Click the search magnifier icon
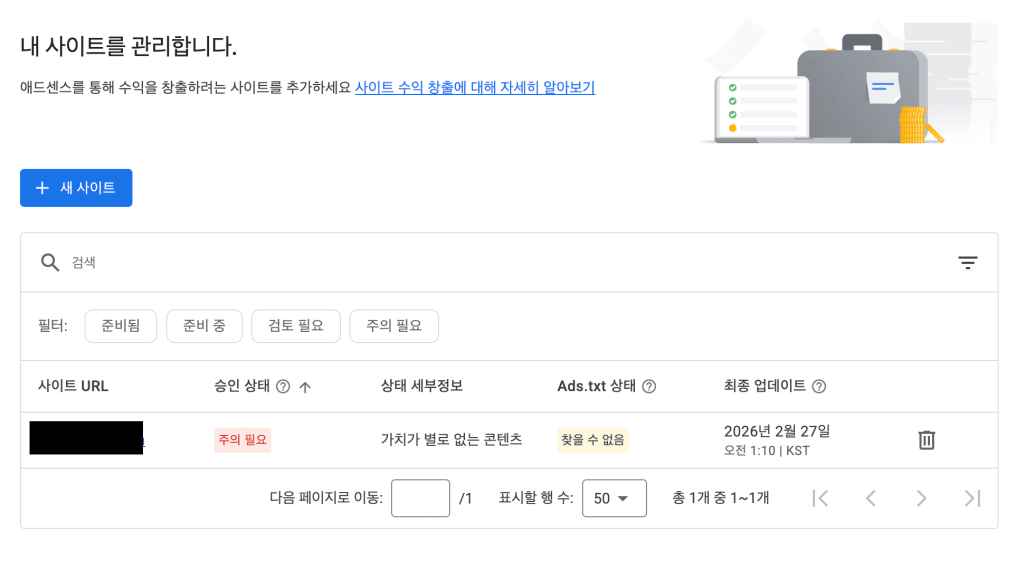The width and height of the screenshot is (1025, 588). tap(50, 263)
